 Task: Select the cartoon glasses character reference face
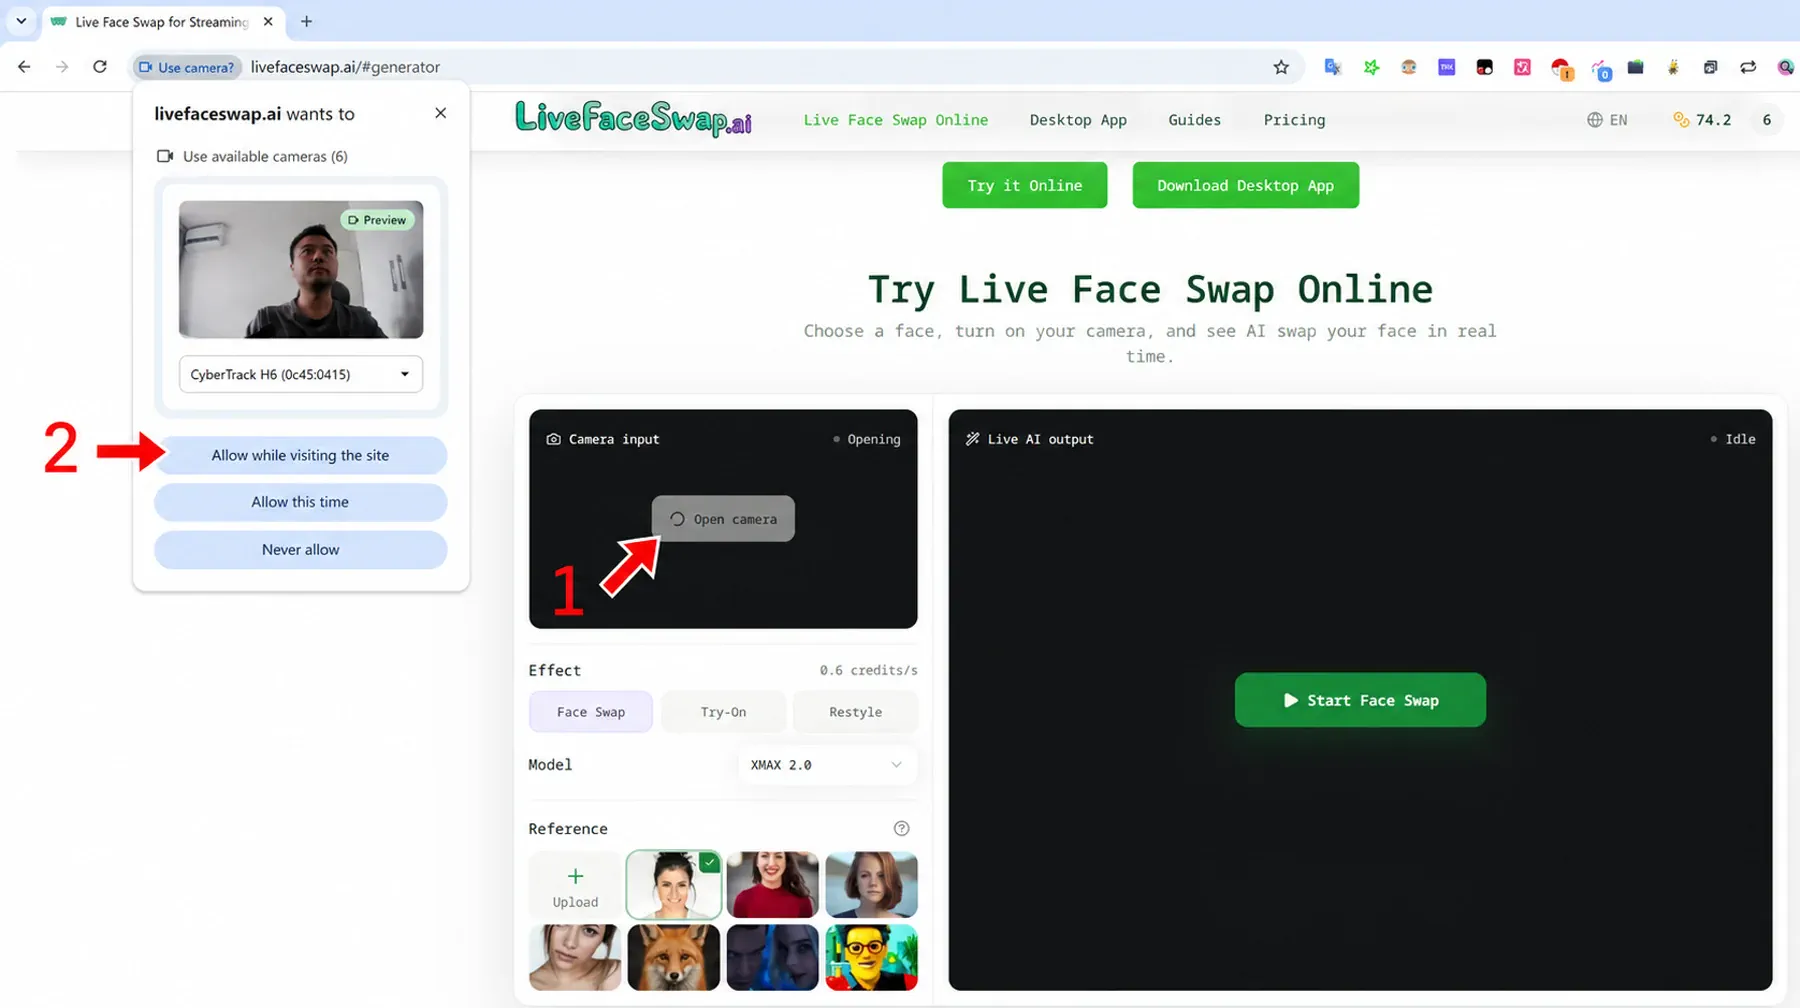(872, 958)
